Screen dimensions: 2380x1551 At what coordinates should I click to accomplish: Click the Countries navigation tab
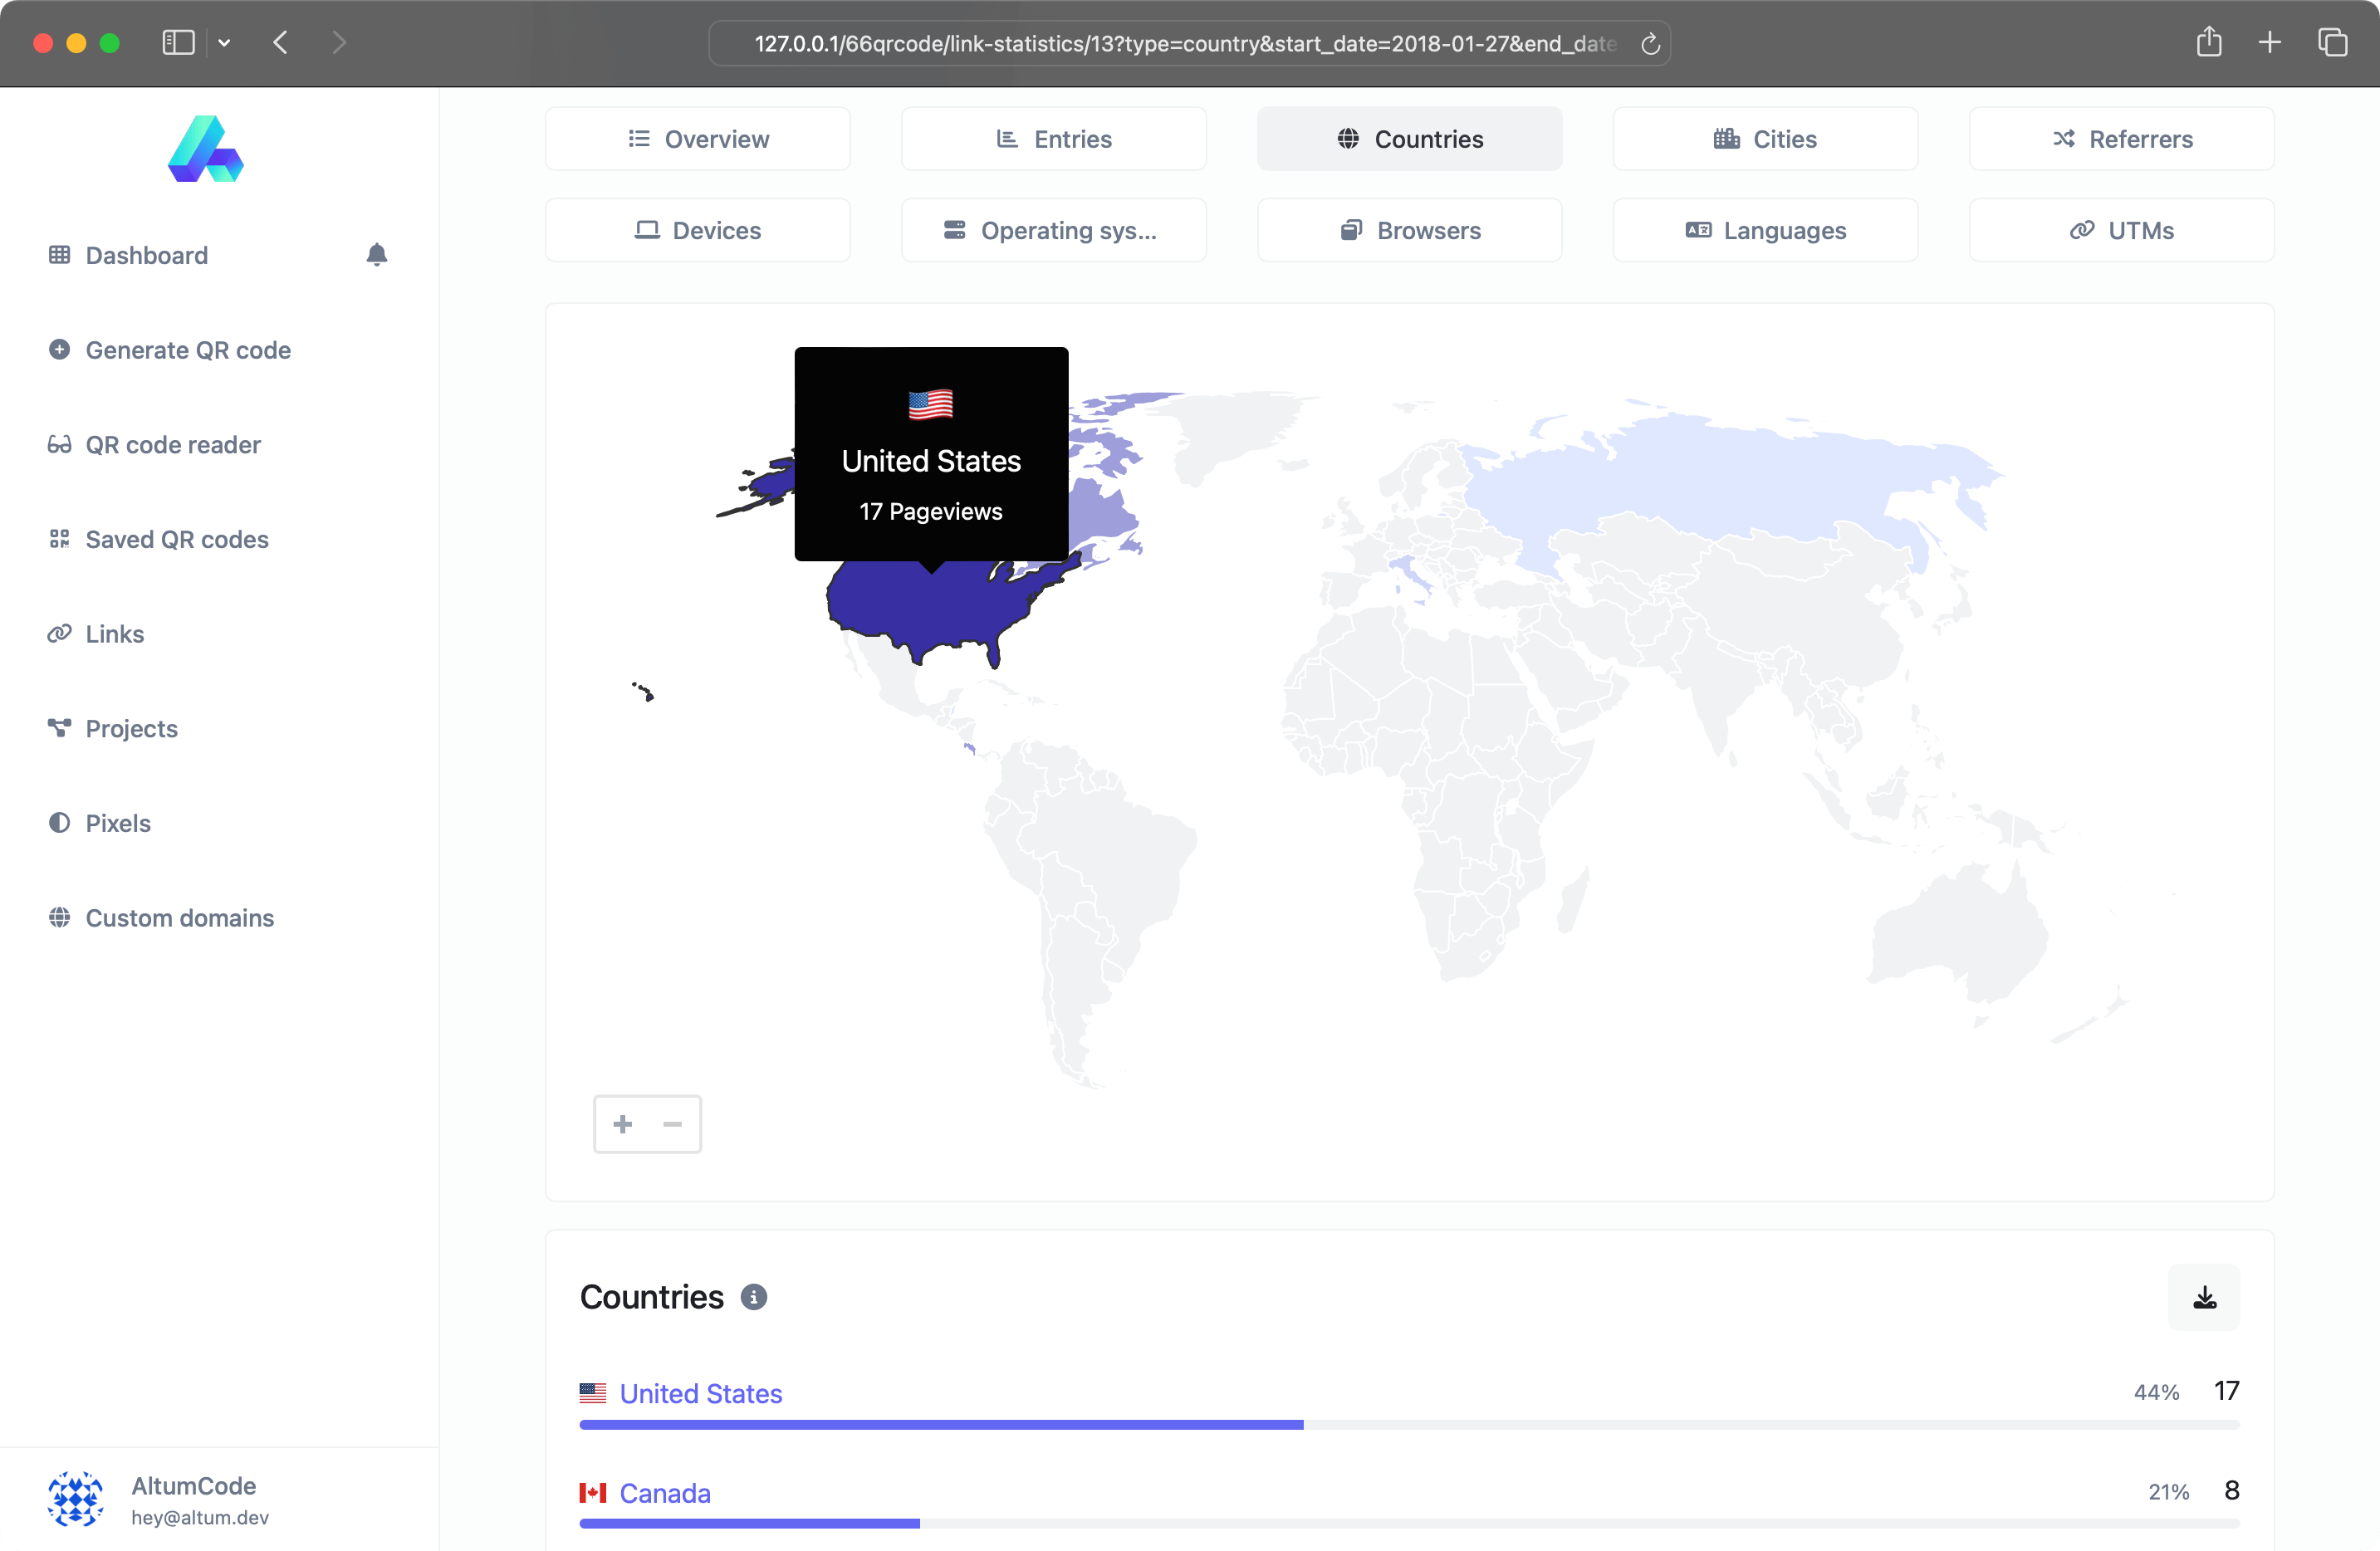tap(1410, 137)
